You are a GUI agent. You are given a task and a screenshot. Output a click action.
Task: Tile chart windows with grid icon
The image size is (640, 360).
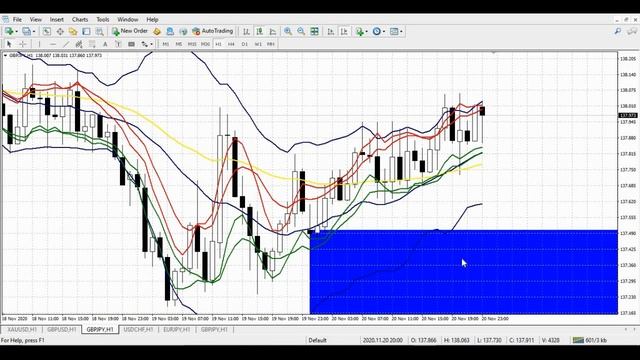(x=314, y=31)
